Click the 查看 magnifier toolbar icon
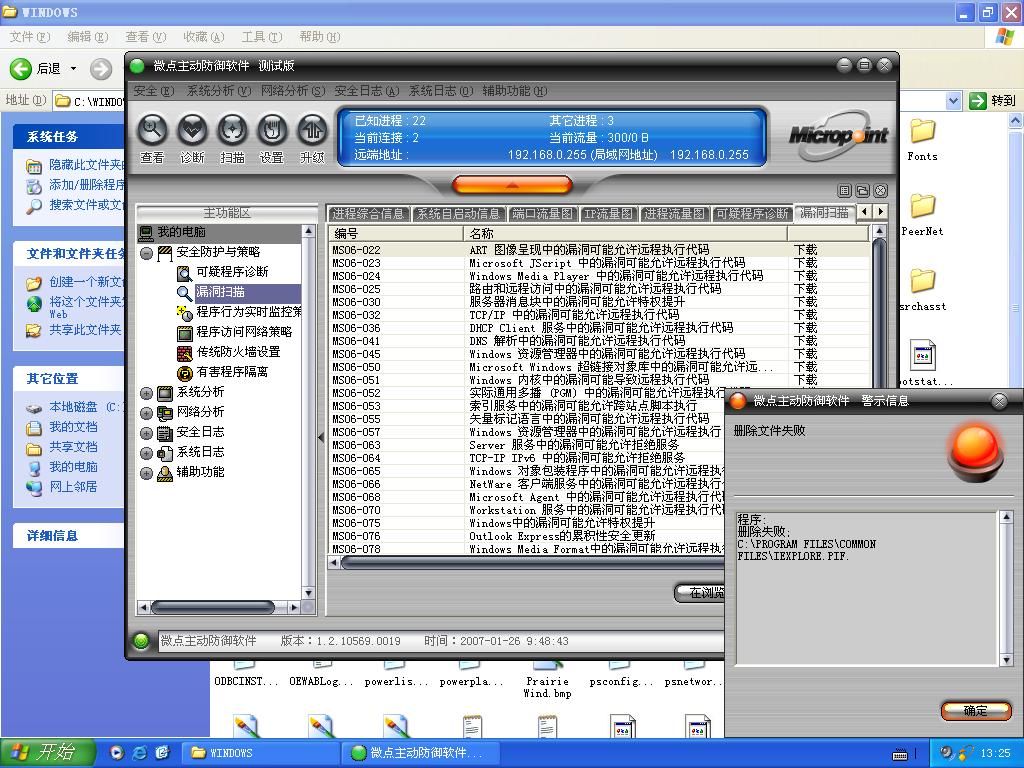1024x768 pixels. click(152, 130)
